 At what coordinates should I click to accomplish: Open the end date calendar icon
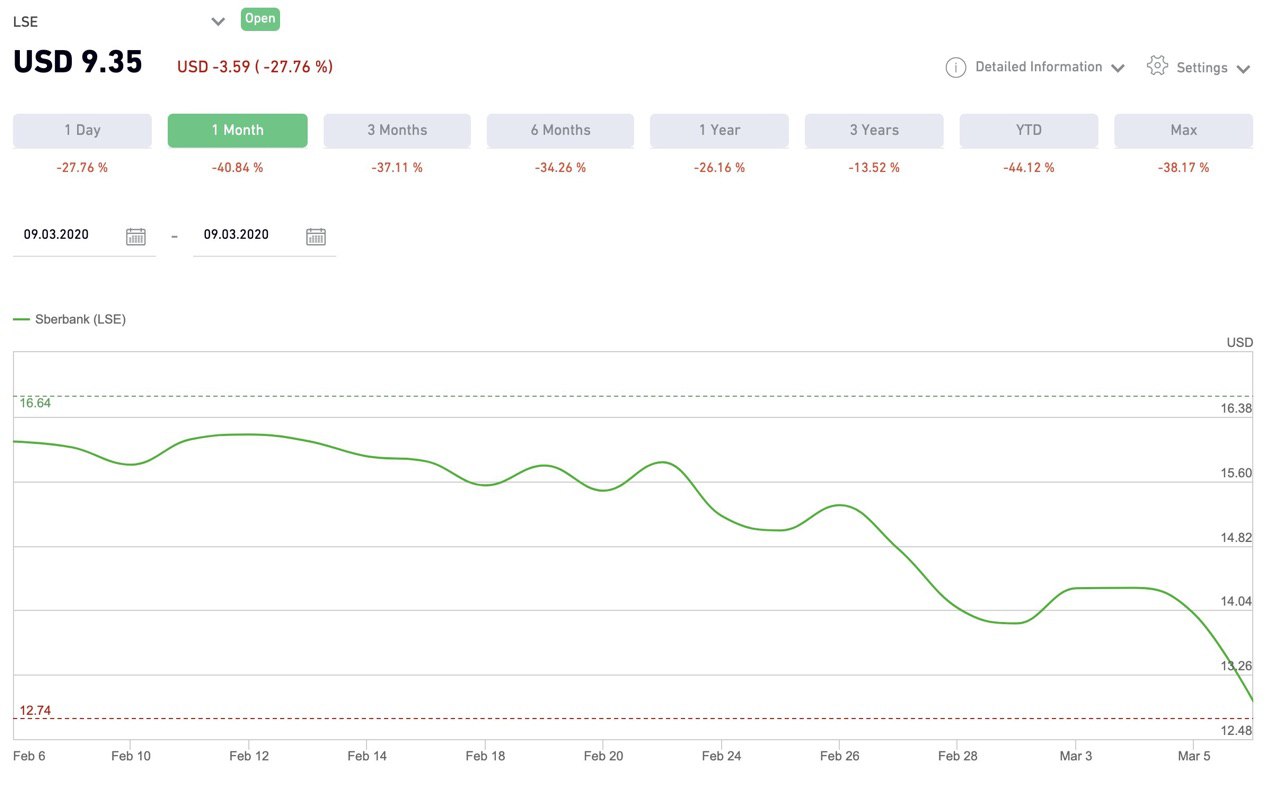pyautogui.click(x=316, y=236)
